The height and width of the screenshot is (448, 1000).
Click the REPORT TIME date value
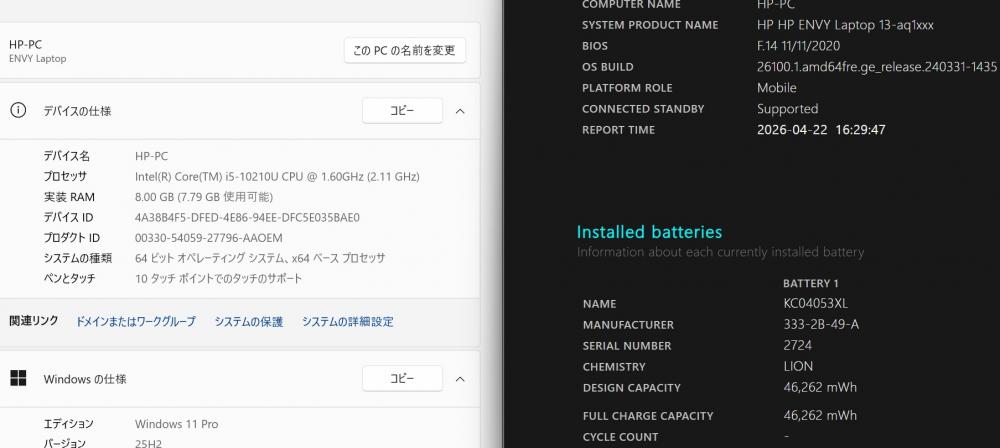pos(821,130)
